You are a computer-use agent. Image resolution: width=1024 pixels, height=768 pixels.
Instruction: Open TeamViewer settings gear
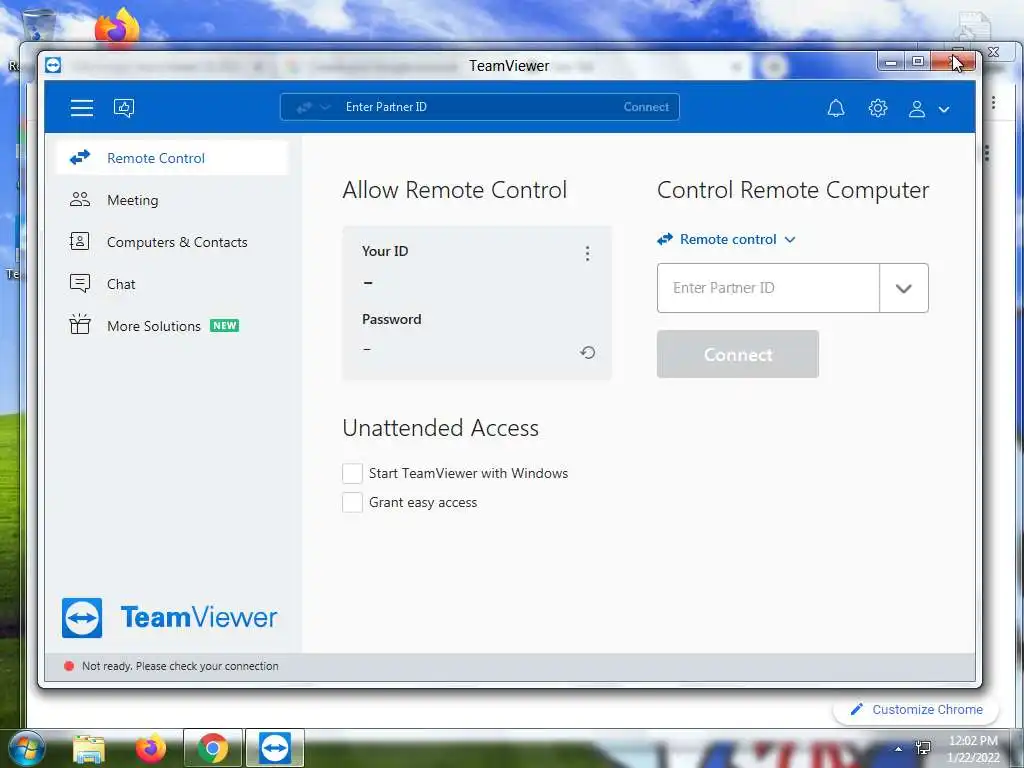878,108
